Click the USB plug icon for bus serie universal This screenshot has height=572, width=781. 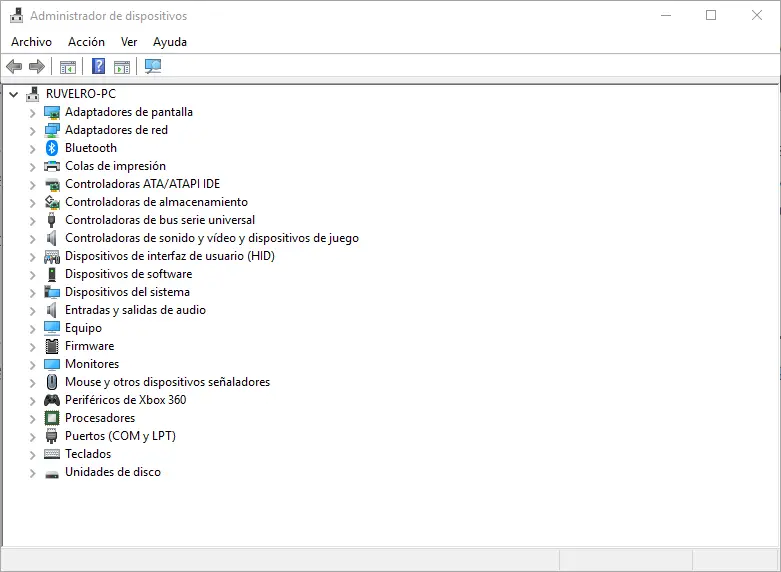point(51,220)
